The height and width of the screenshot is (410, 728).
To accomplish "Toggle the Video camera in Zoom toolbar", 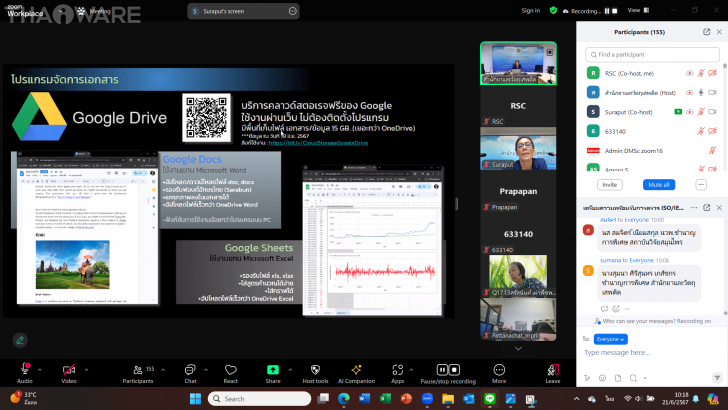I will 69,370.
